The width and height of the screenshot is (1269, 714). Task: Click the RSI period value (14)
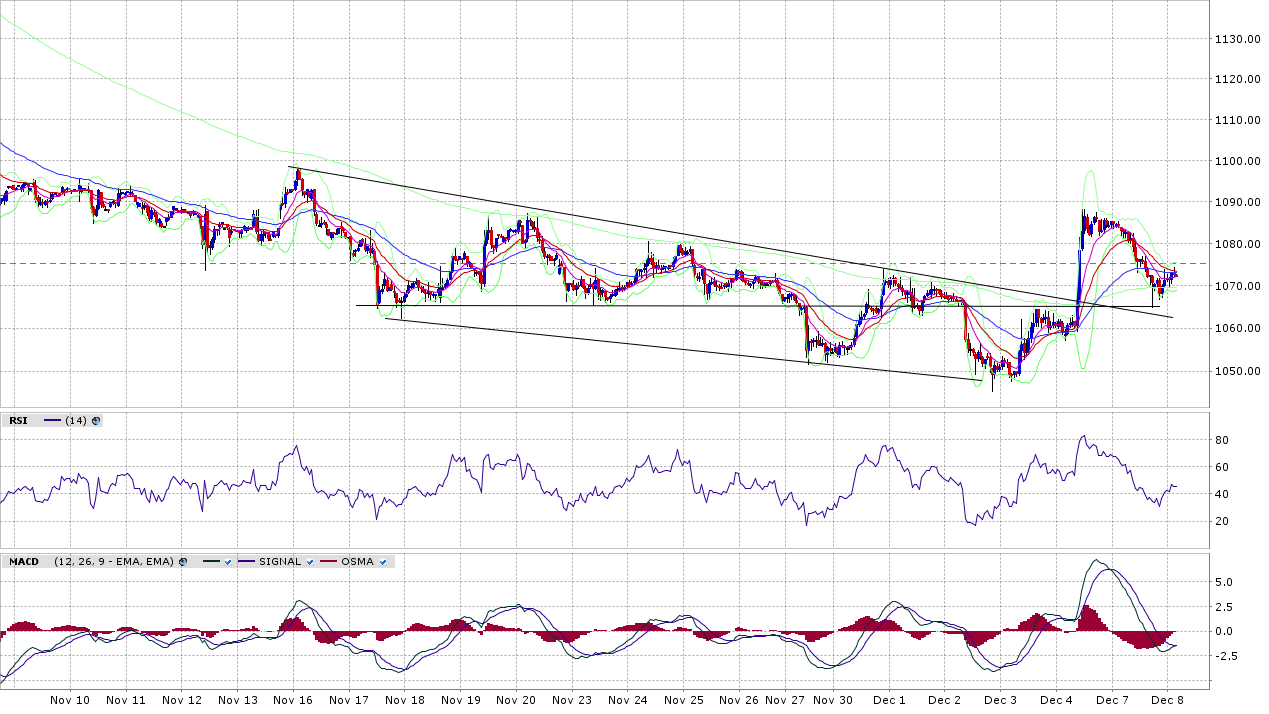[75, 421]
